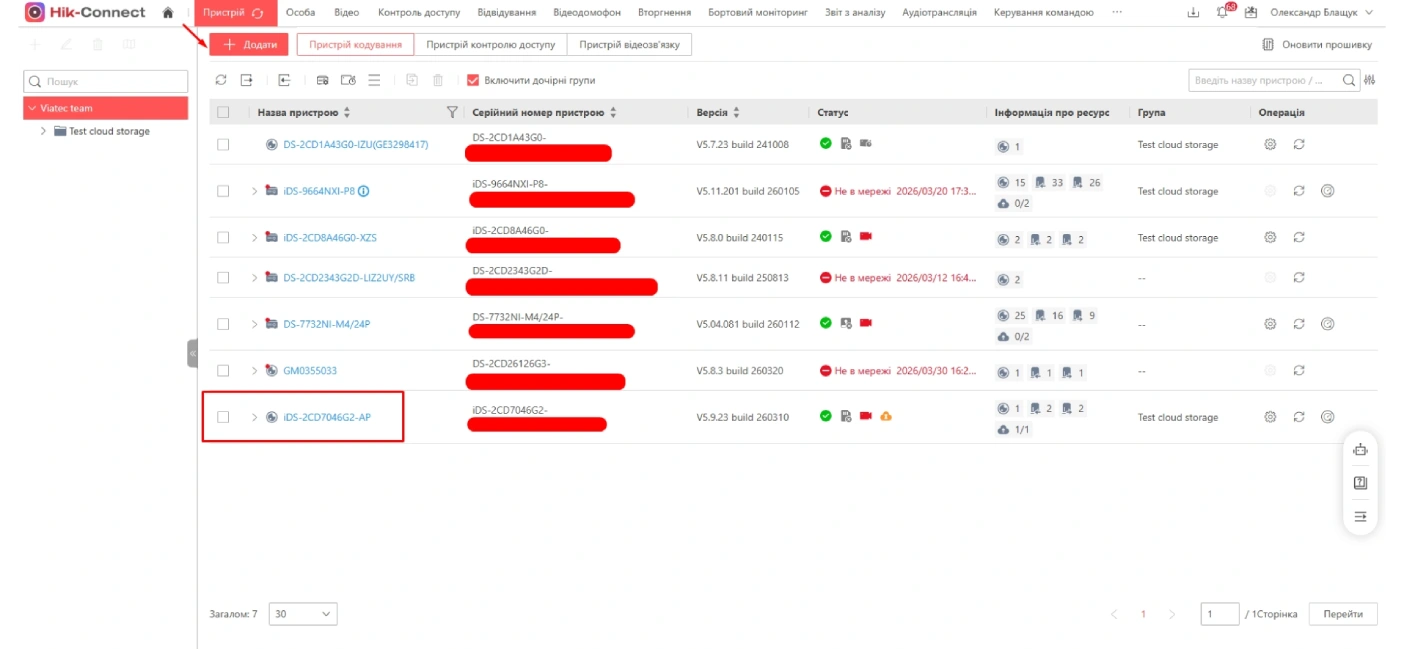Image resolution: width=1404 pixels, height=649 pixels.
Task: Open settings gear for iDS-2CD8A46G0-XZS row
Action: [1270, 237]
